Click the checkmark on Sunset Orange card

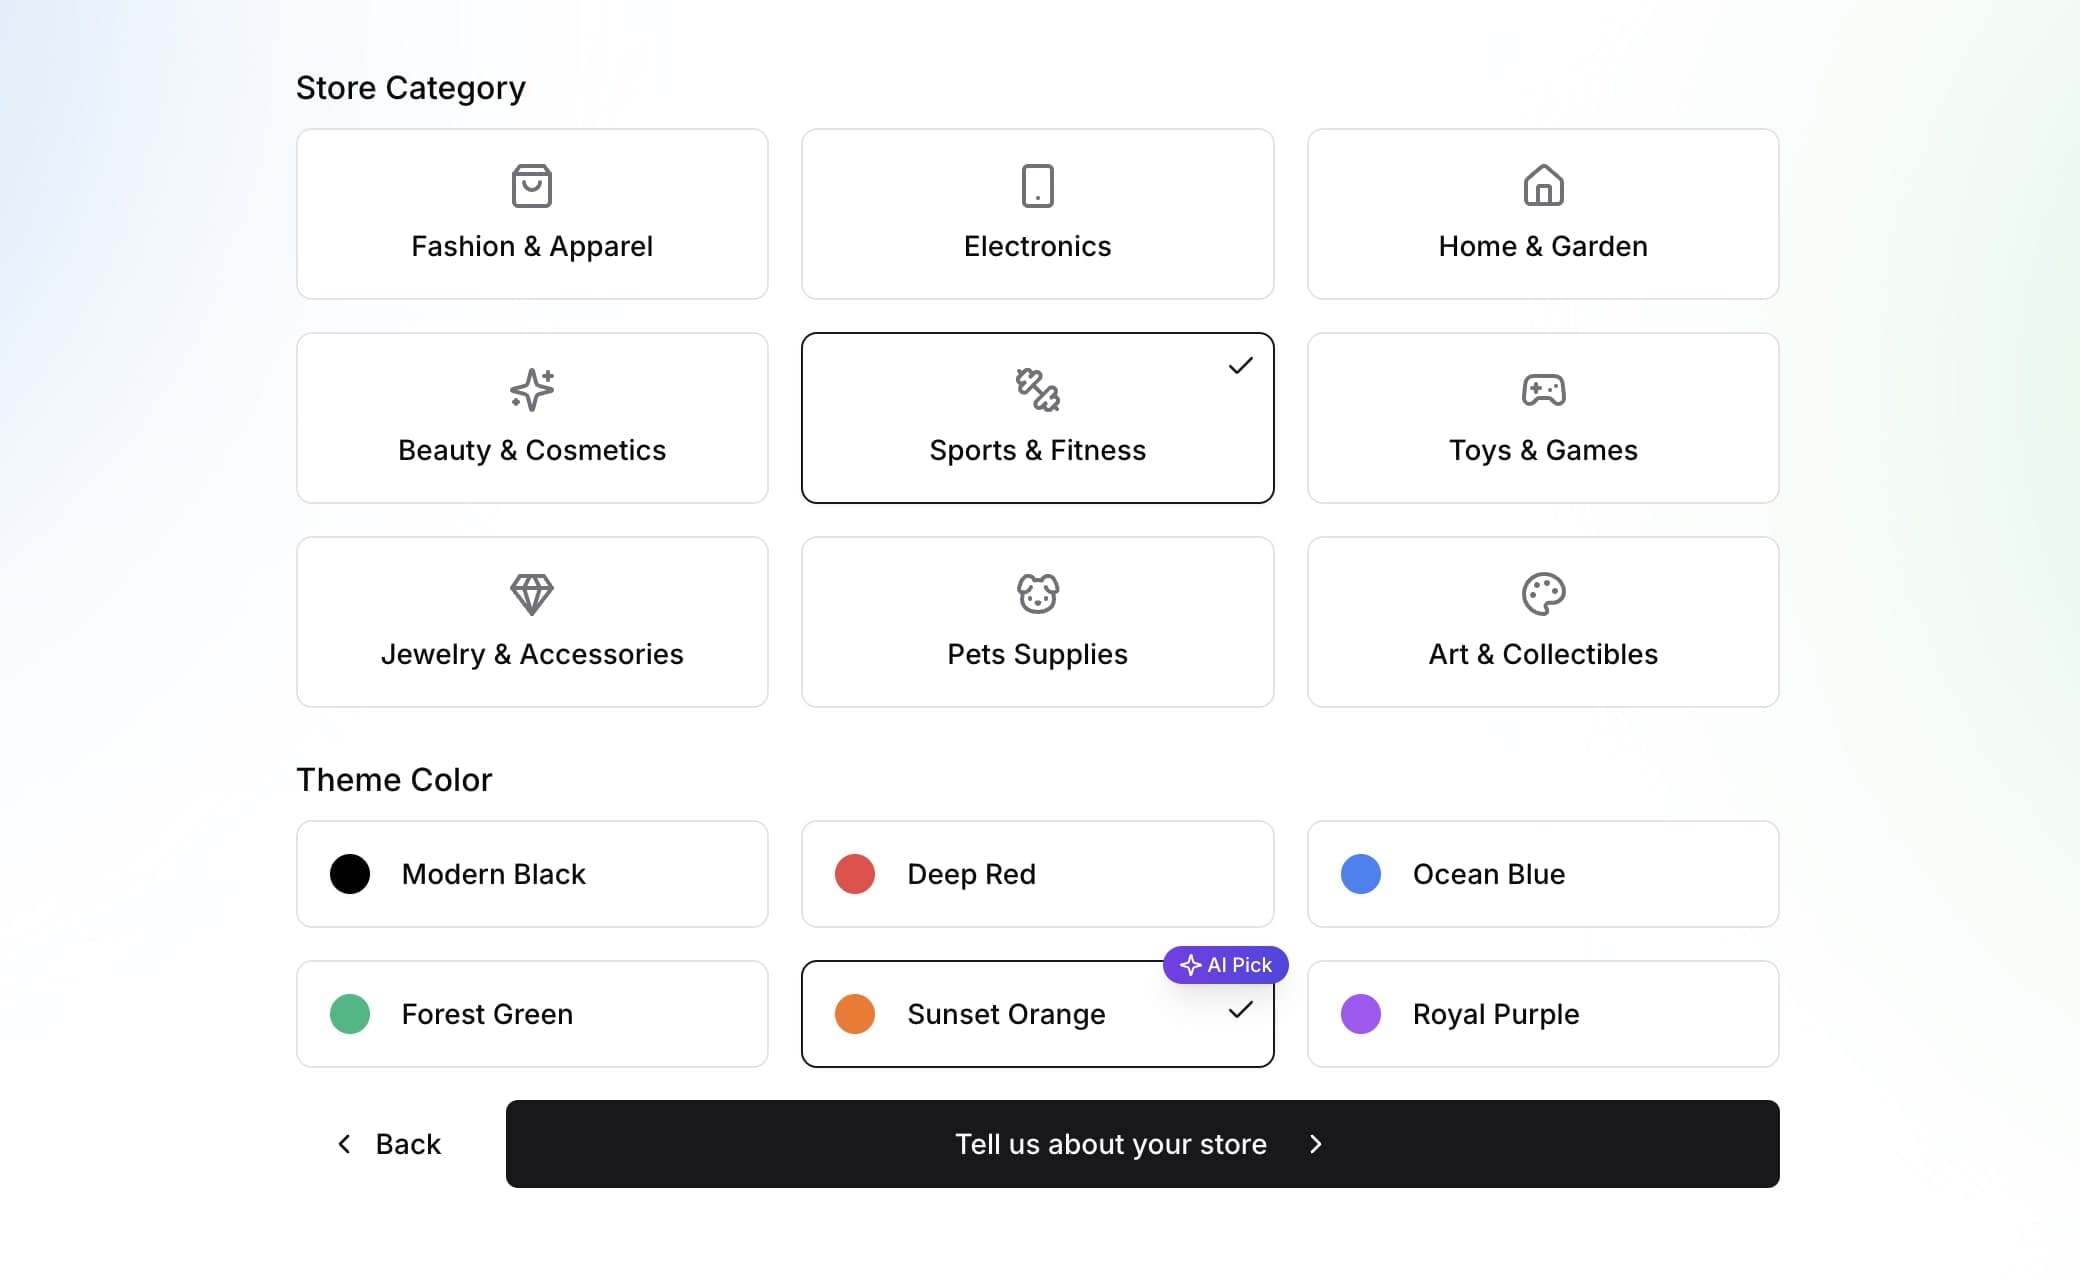(x=1240, y=1010)
